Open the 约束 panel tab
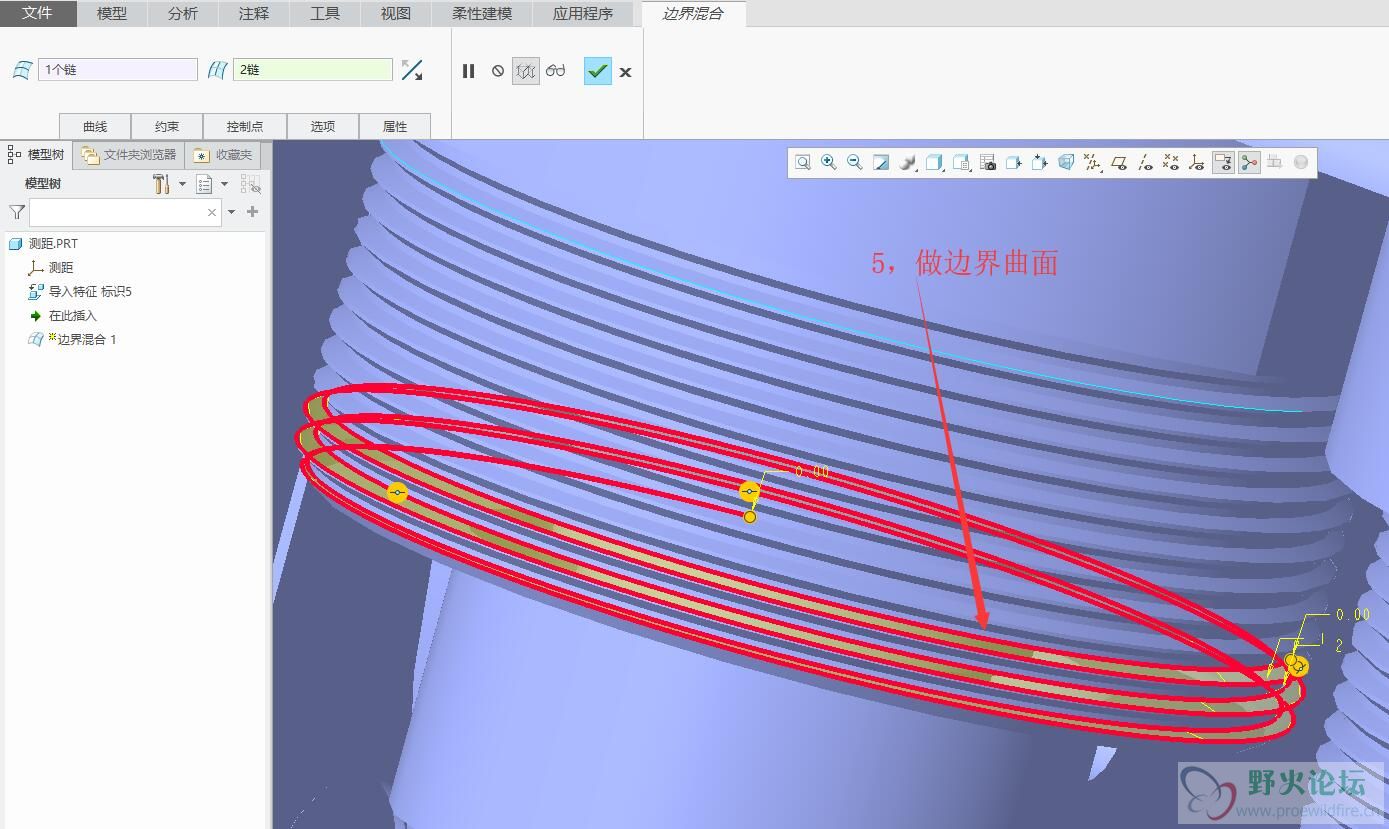 167,126
